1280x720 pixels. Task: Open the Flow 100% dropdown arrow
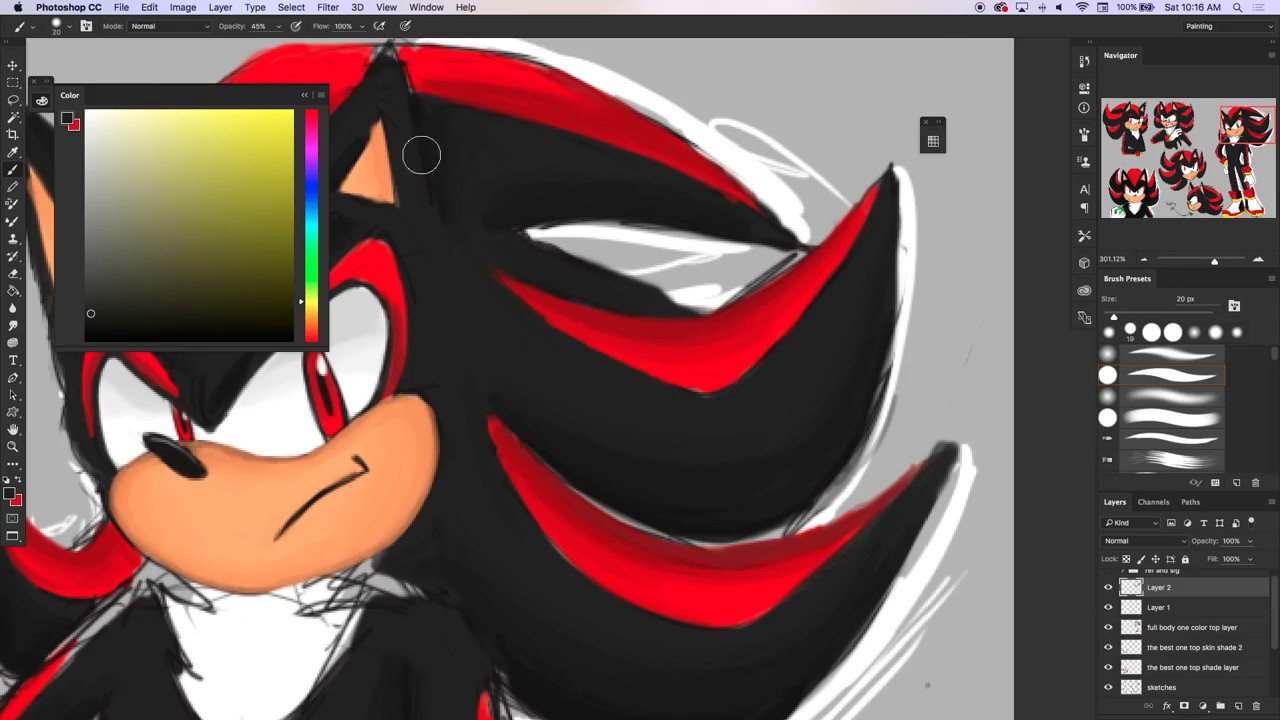tap(360, 26)
